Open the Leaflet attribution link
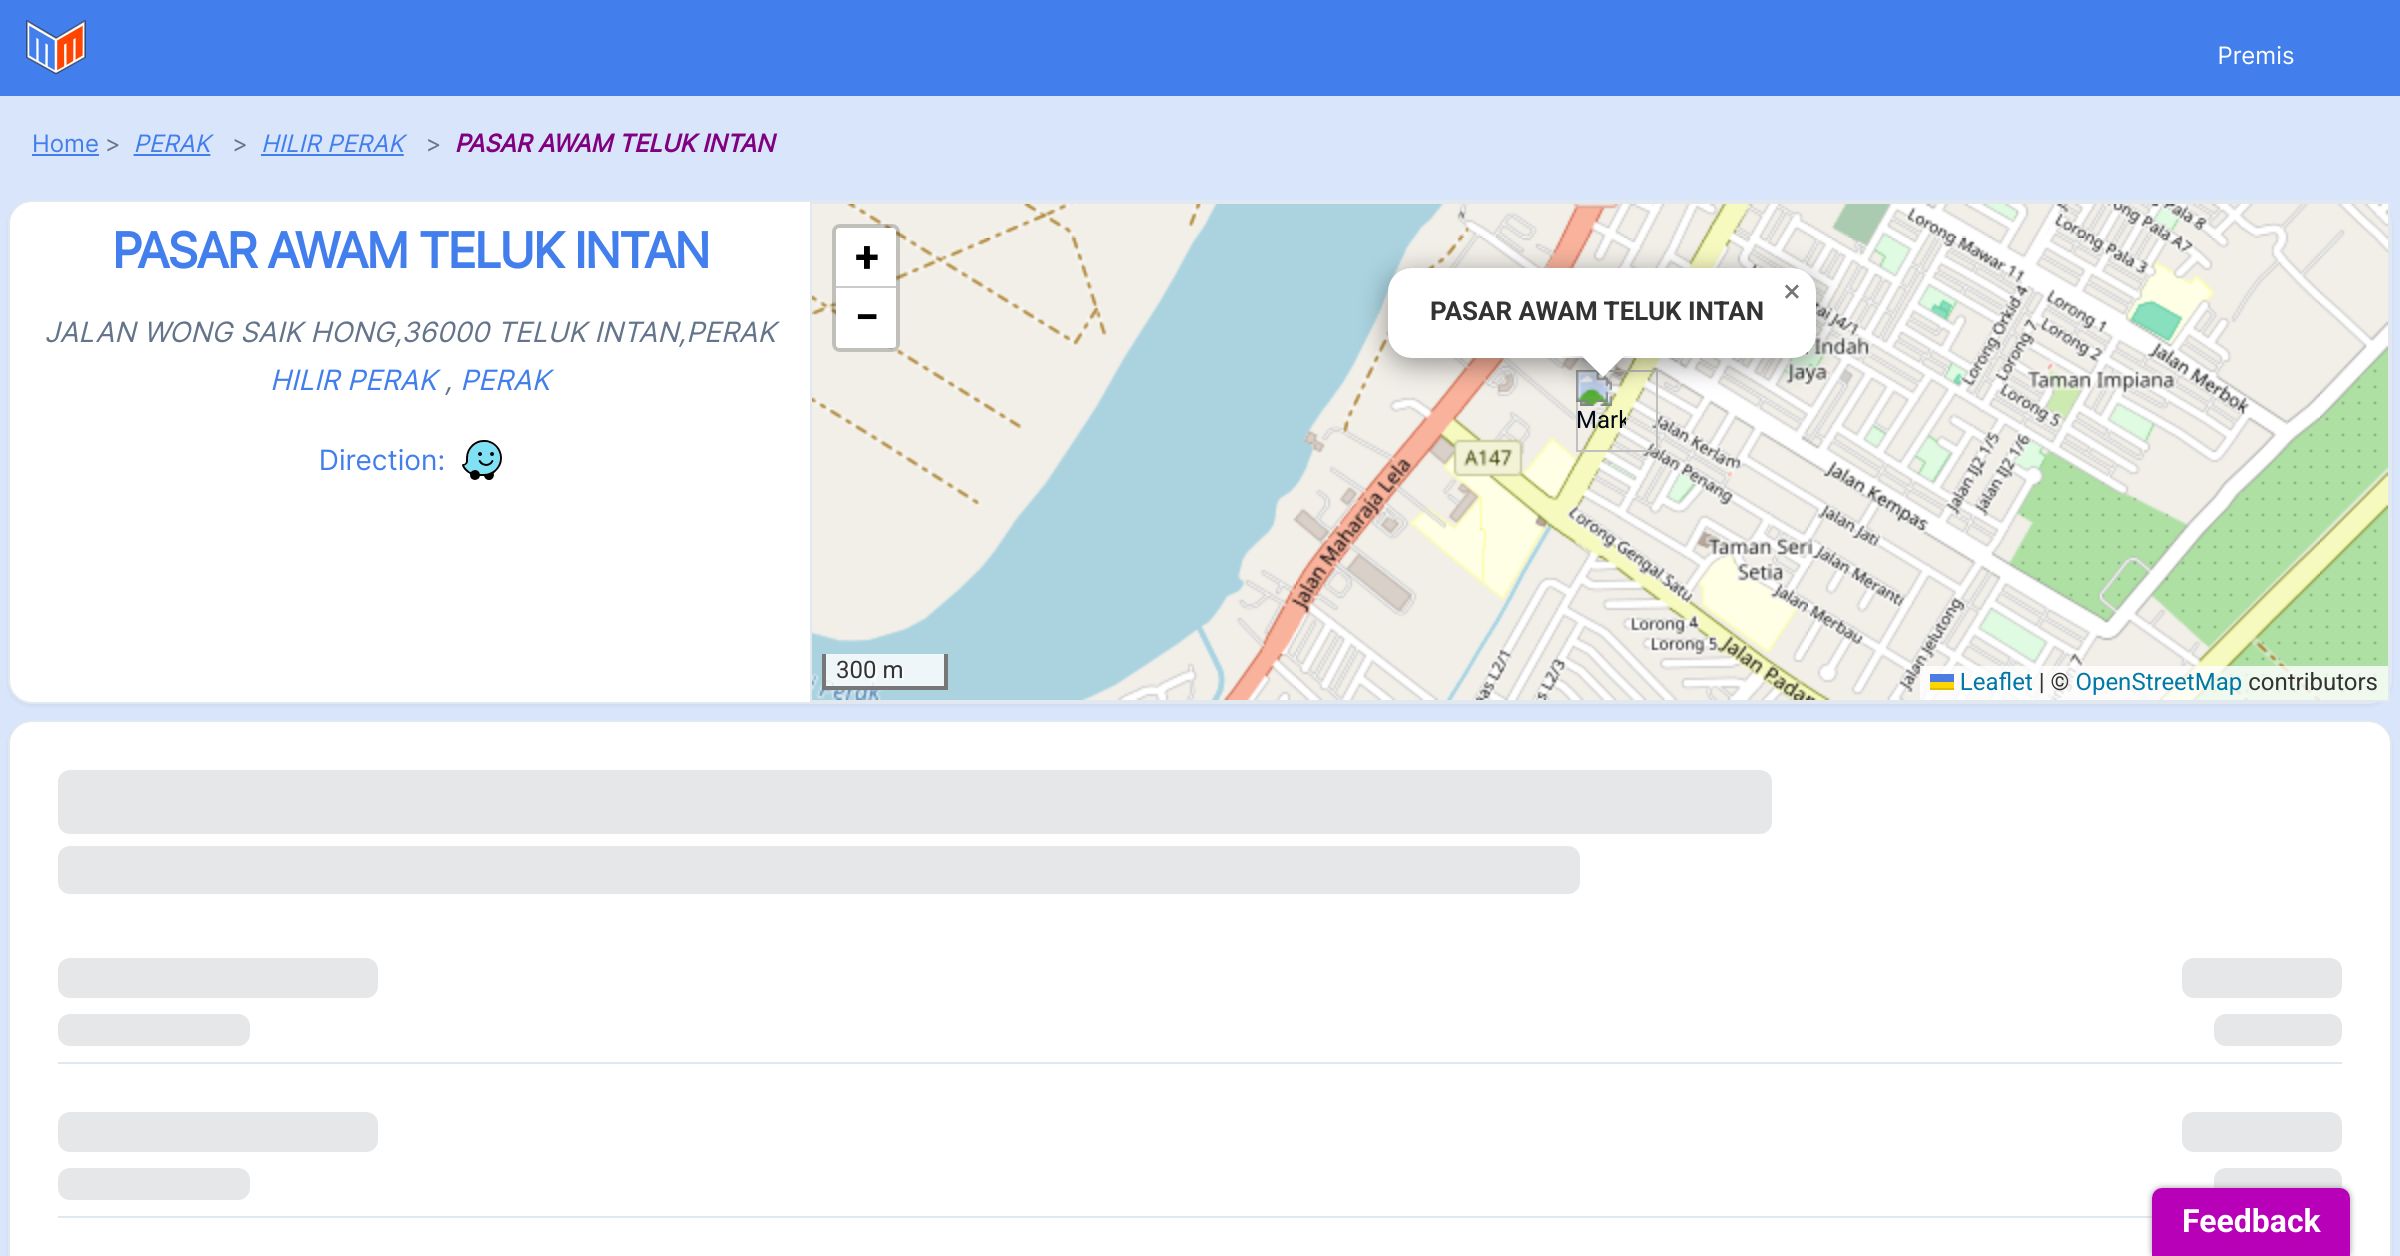 pos(1995,682)
